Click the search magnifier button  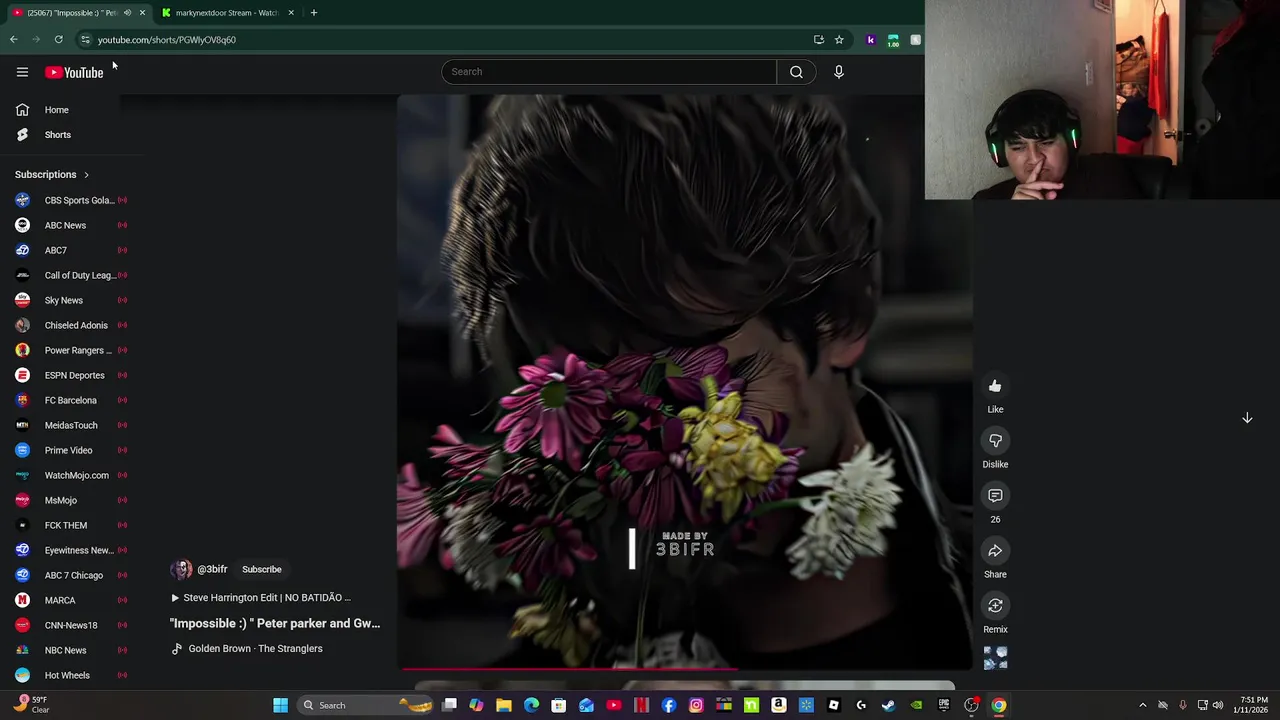(x=796, y=72)
